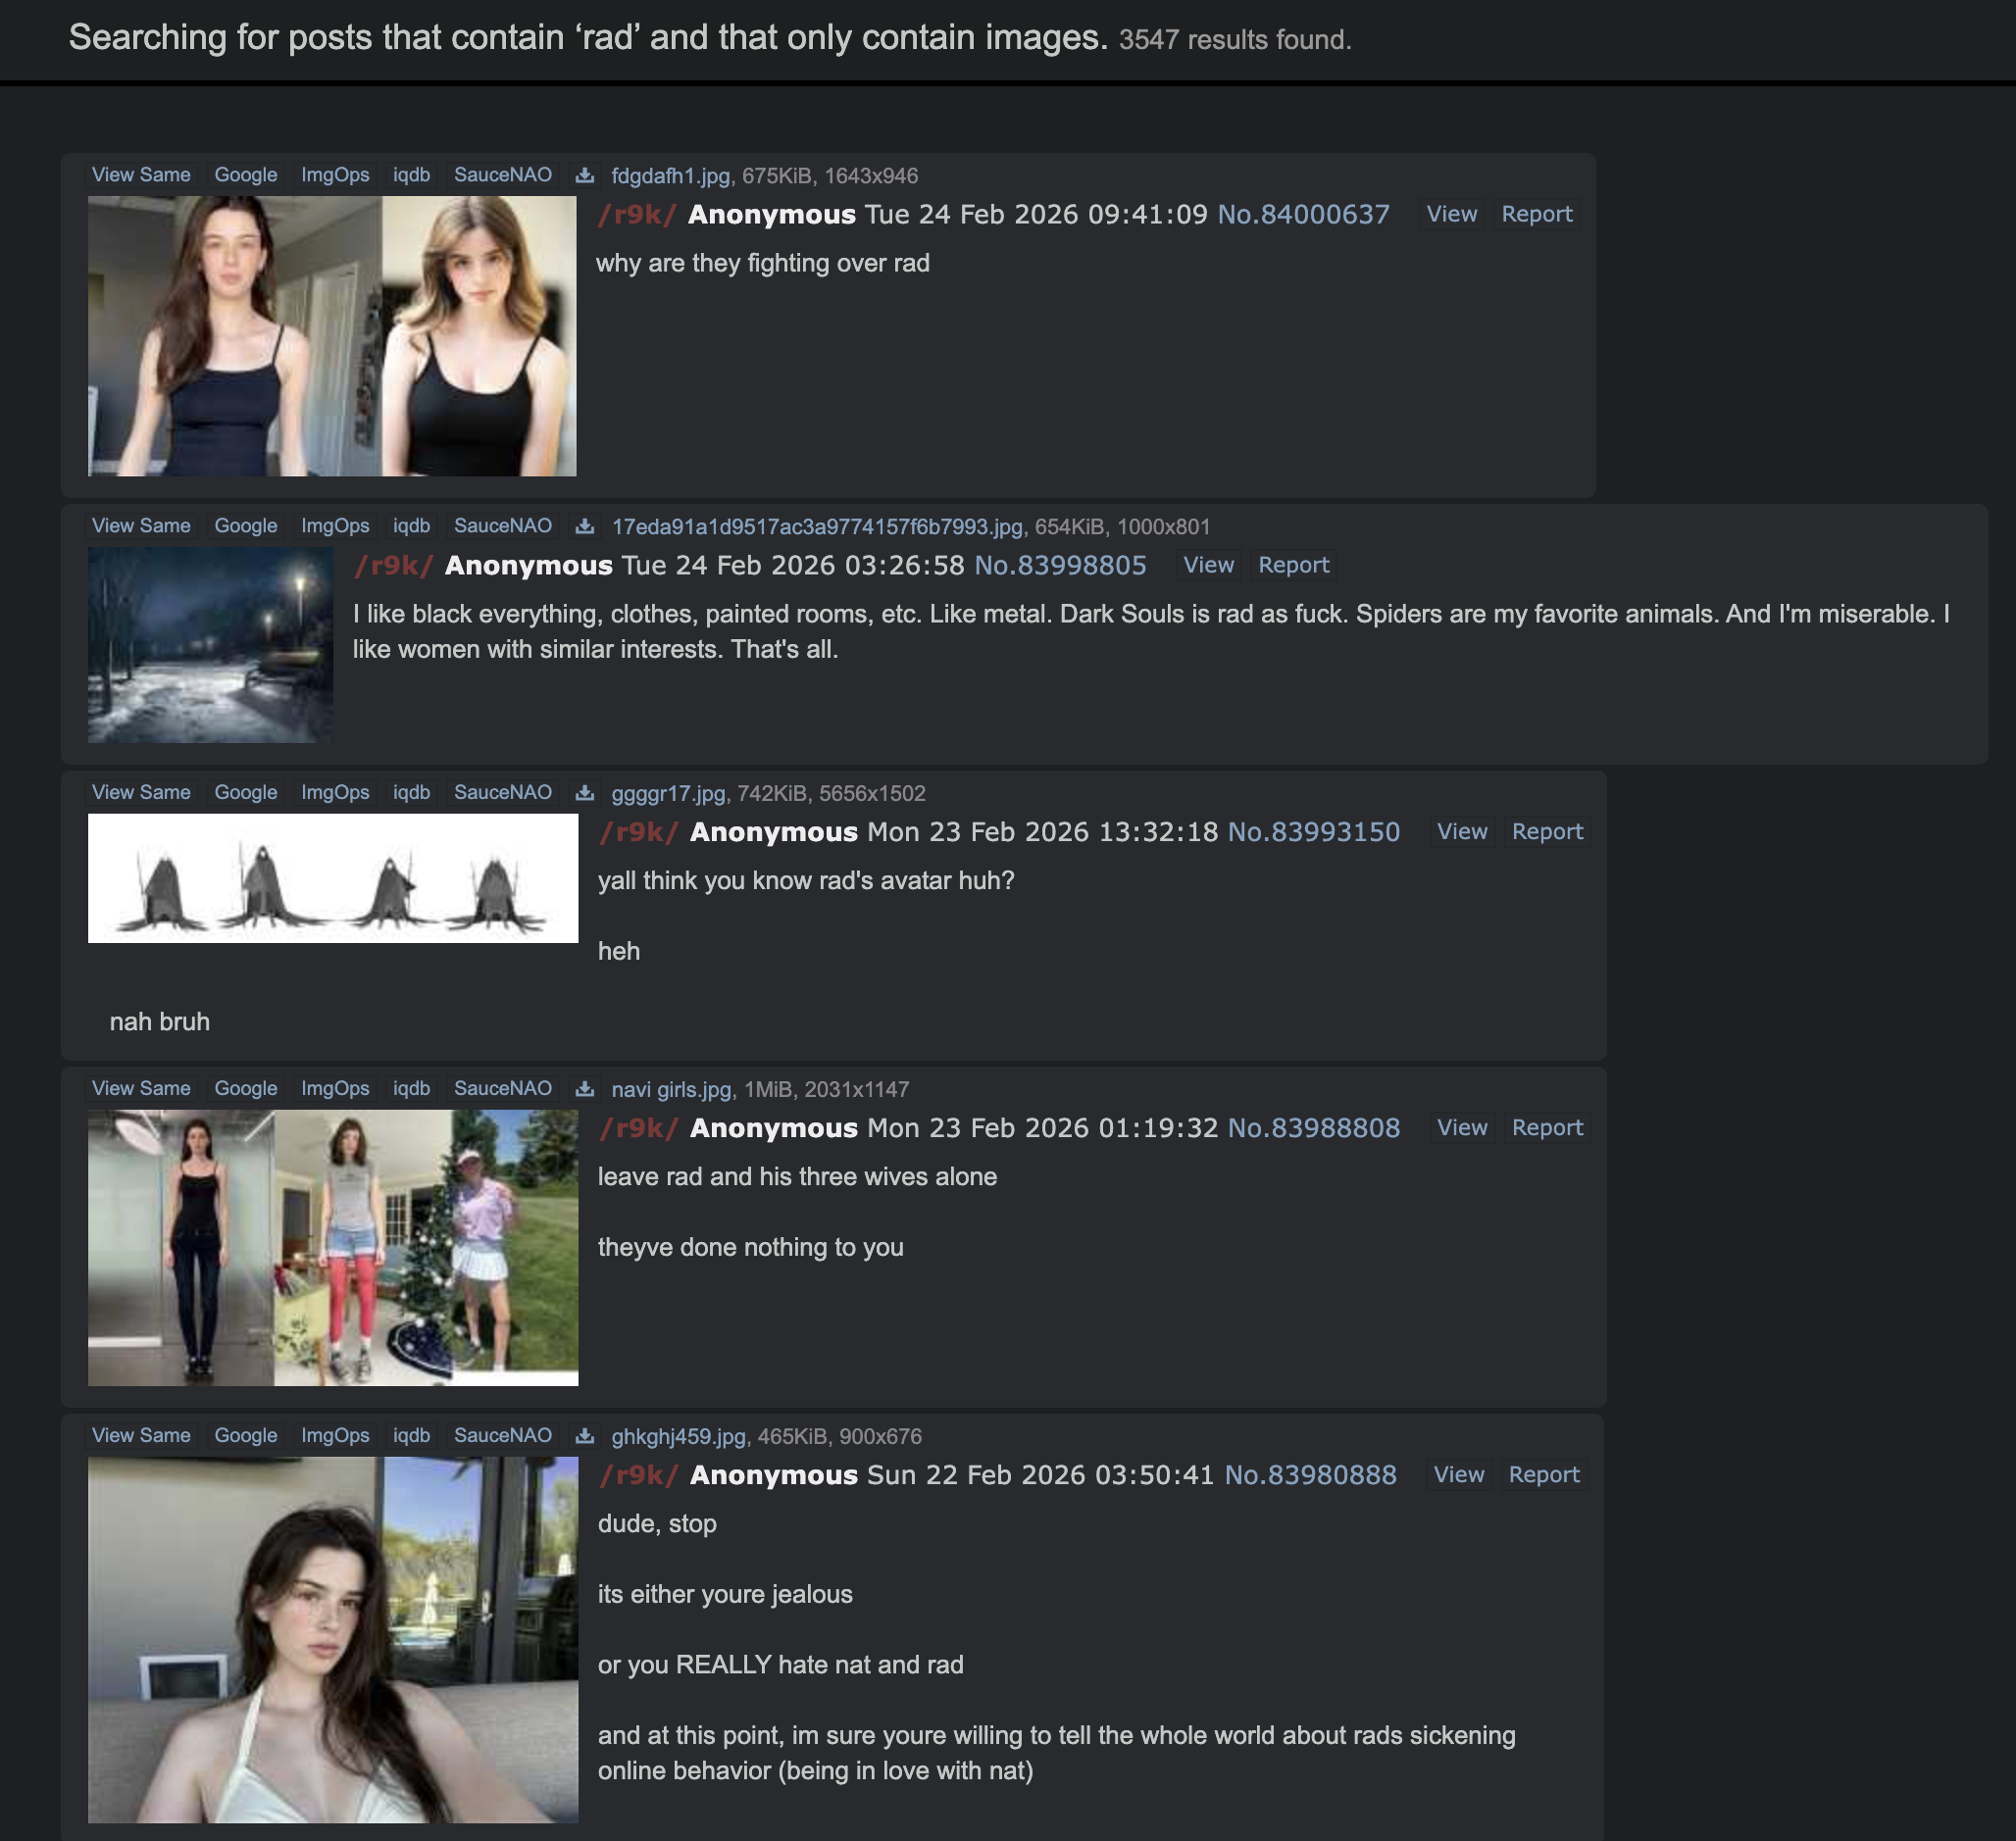Open the hooded figures thumbnail image
This screenshot has height=1841, width=2016.
[333, 878]
